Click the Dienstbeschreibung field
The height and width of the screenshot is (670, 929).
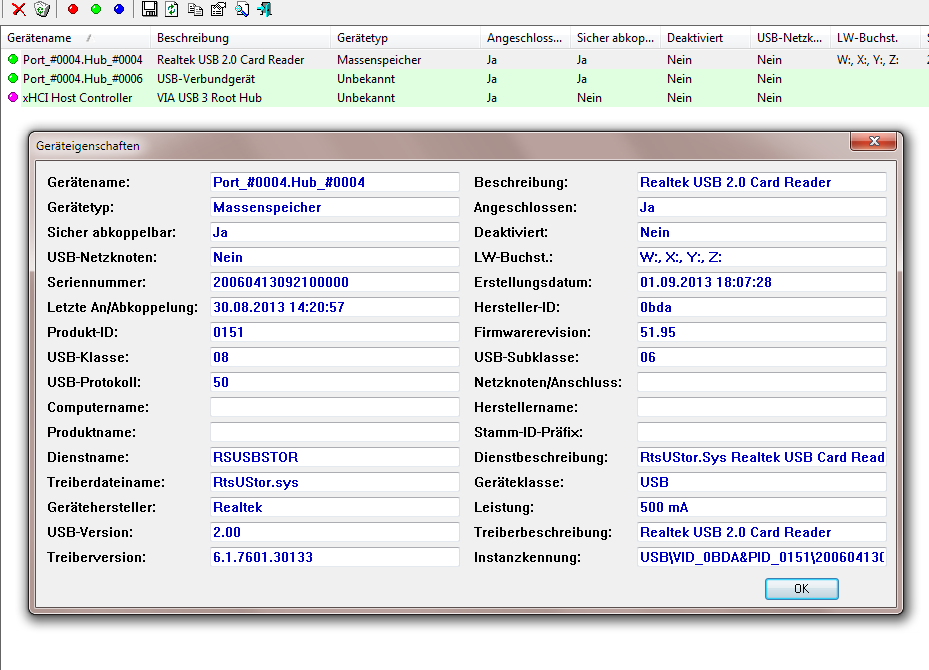point(762,457)
